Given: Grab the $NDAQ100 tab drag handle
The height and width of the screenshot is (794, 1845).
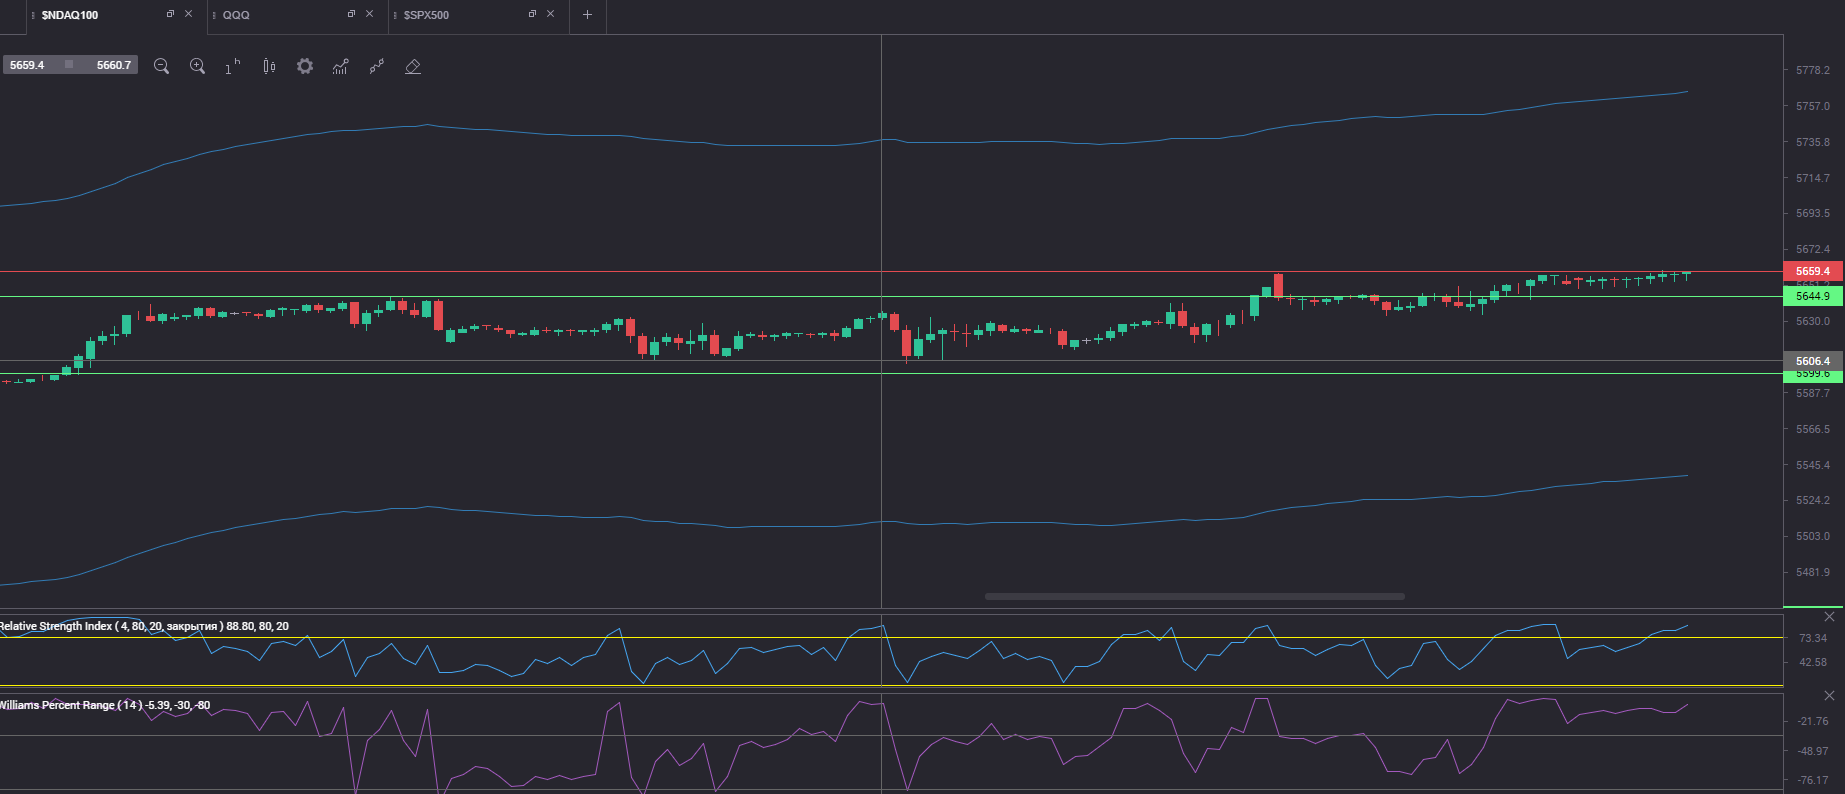Looking at the screenshot, I should tap(33, 15).
